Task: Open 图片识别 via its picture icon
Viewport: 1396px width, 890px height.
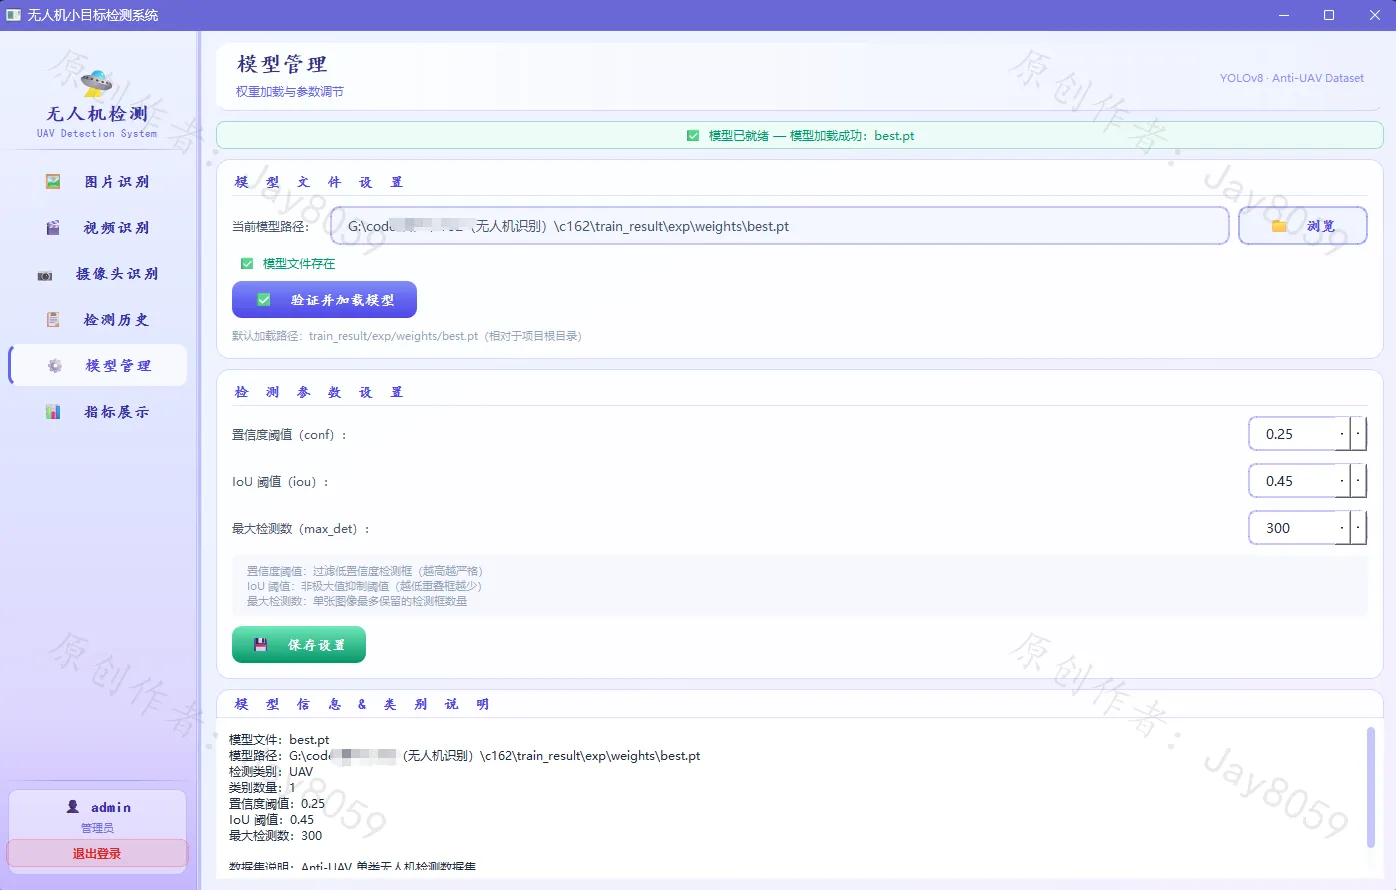Action: click(53, 182)
